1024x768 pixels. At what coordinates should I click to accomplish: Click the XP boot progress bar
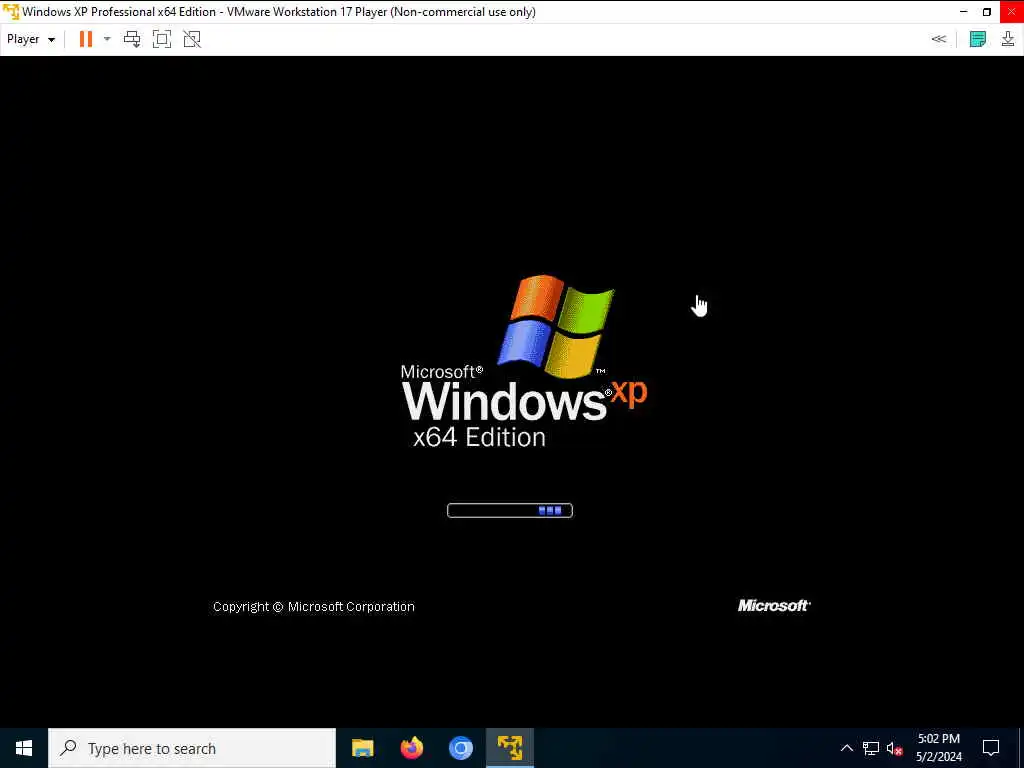(509, 511)
